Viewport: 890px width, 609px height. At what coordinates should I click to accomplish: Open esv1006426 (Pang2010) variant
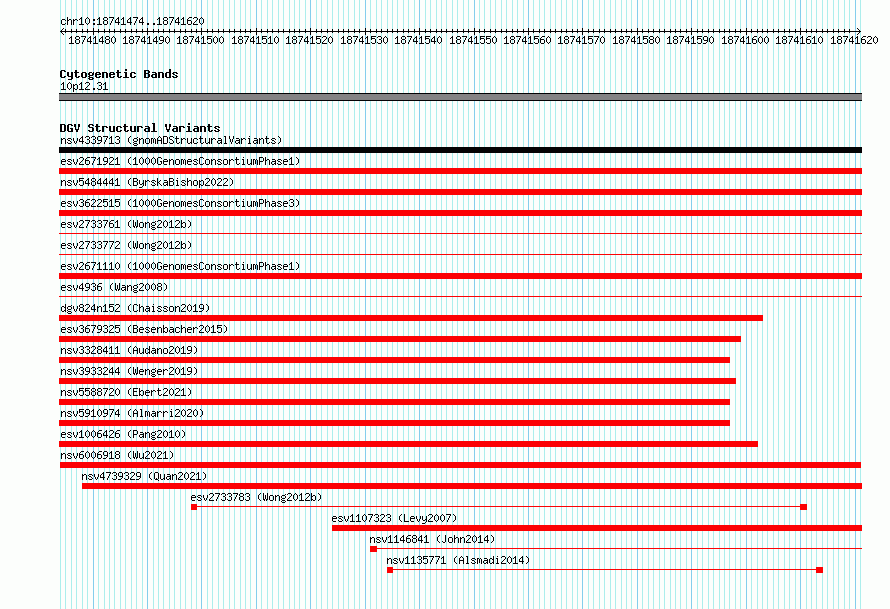123,434
